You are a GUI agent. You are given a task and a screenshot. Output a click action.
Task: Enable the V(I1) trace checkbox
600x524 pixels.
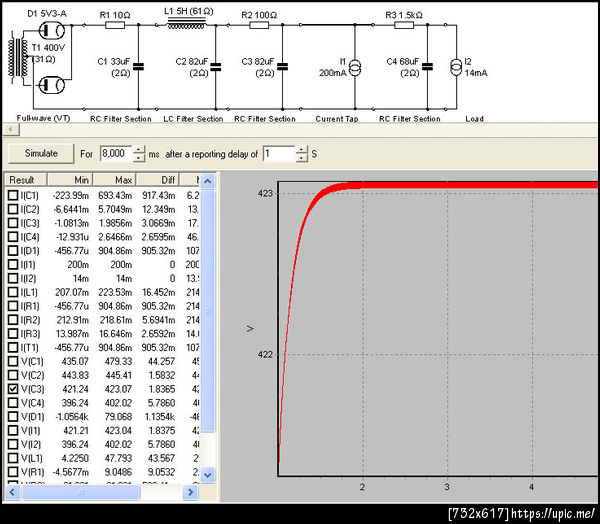click(13, 430)
